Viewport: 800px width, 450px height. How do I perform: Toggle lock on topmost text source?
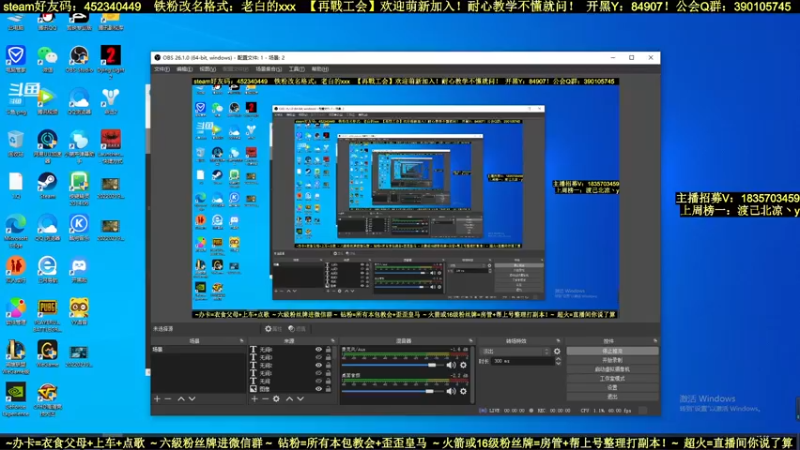pos(328,349)
